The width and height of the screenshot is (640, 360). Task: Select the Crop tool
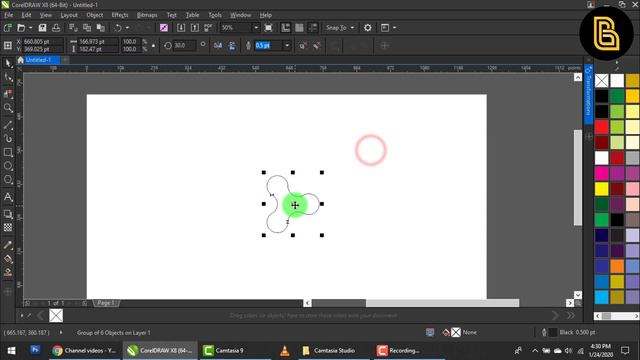pos(8,93)
